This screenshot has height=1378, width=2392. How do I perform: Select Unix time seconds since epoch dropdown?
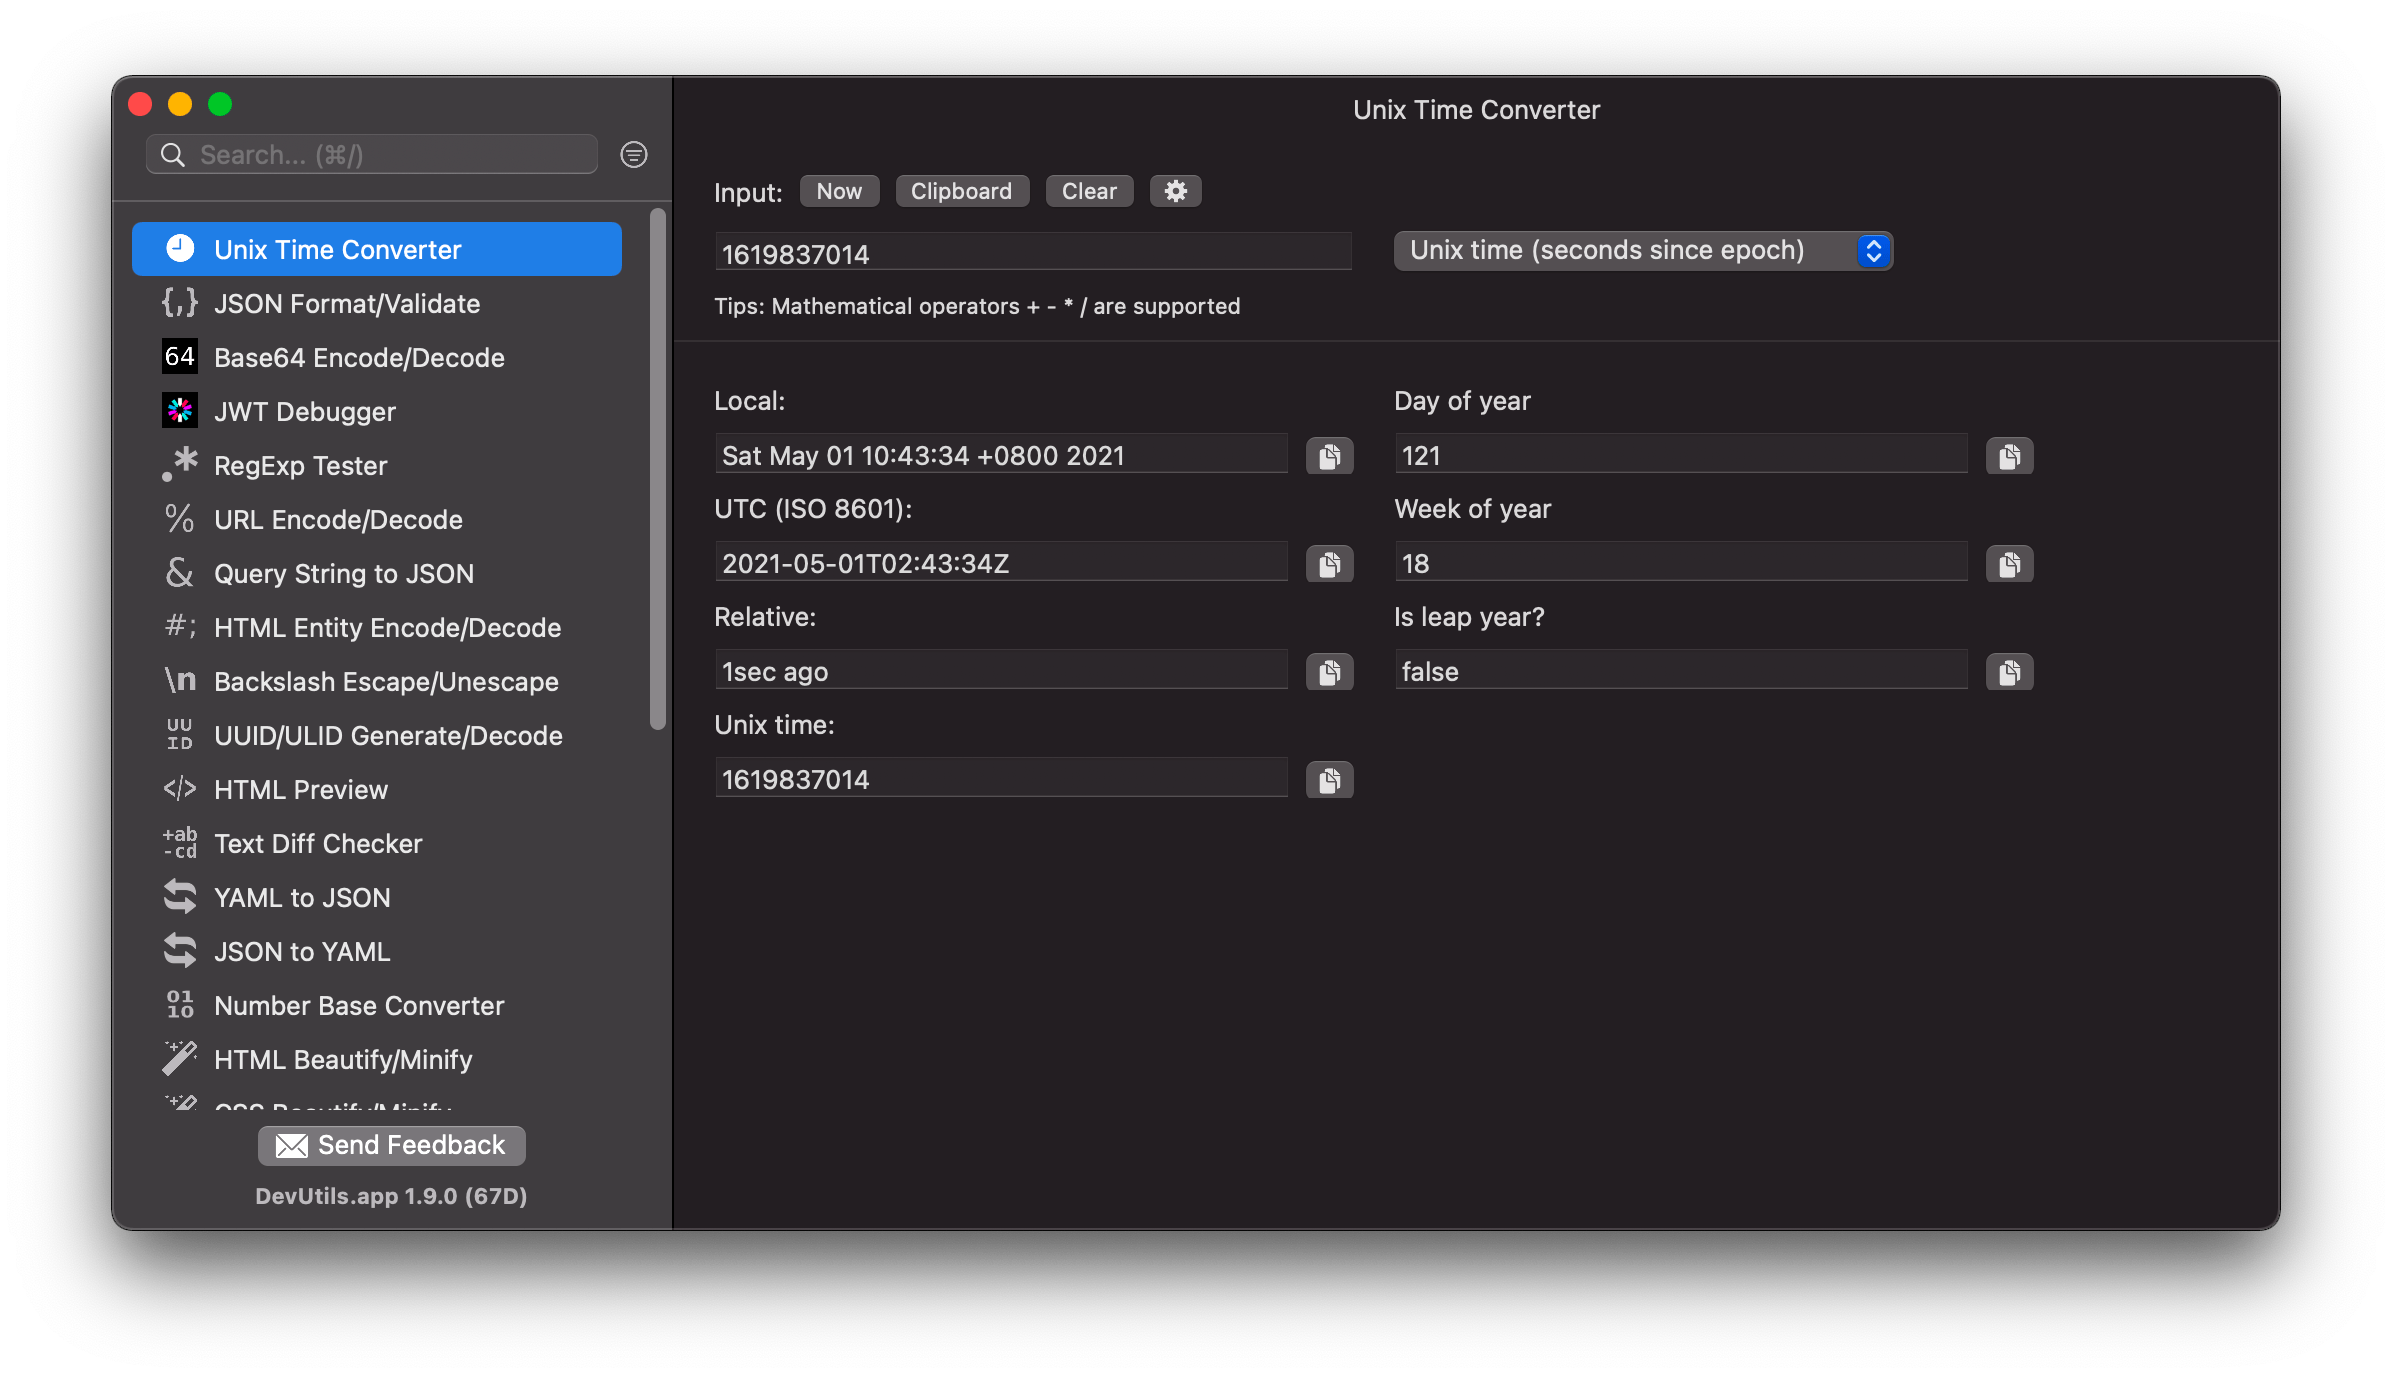click(1638, 251)
